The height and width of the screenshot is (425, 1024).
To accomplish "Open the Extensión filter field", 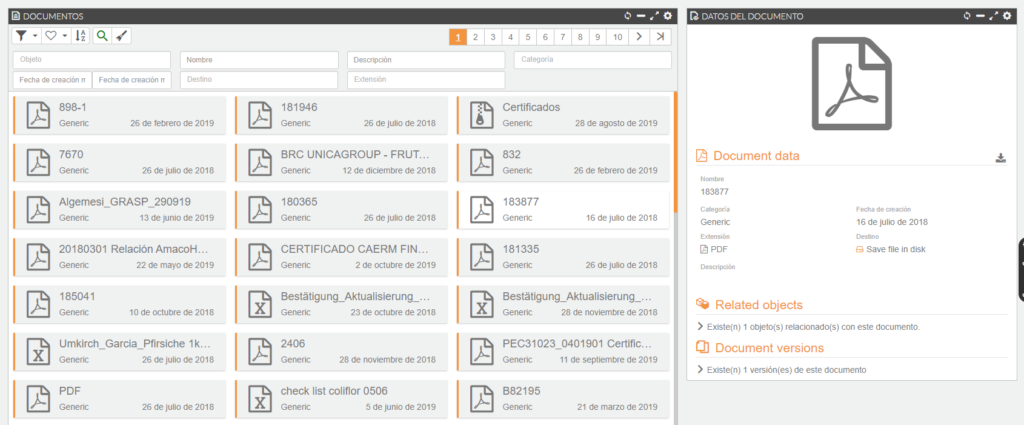I will pos(426,80).
